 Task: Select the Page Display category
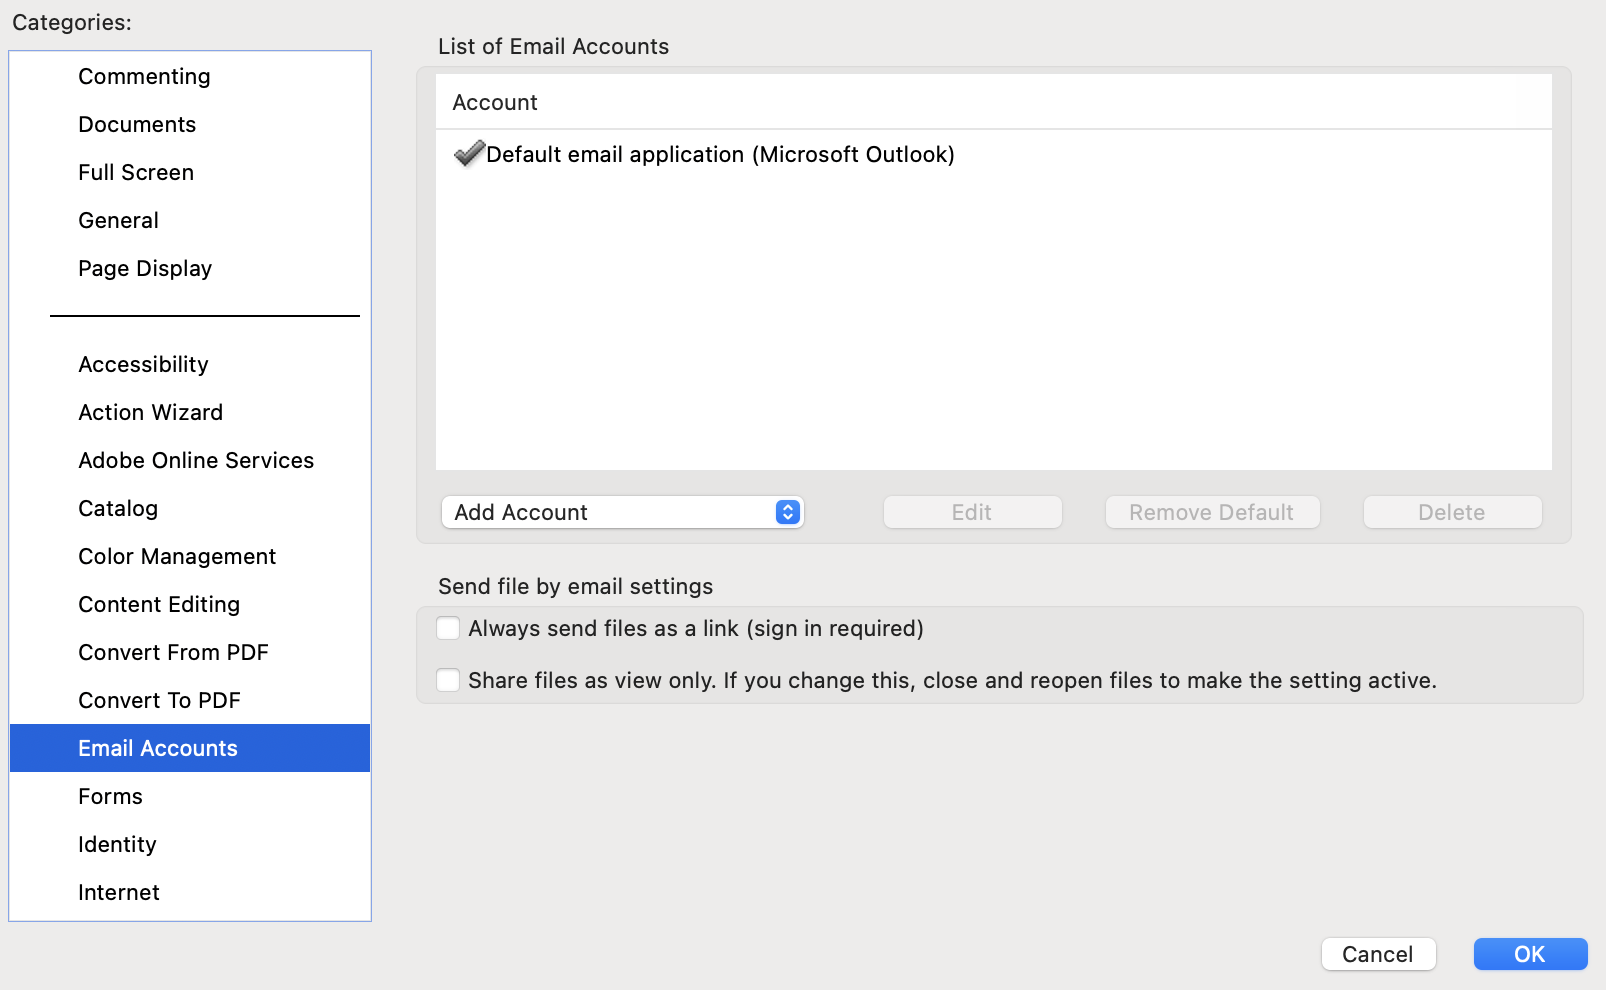145,268
